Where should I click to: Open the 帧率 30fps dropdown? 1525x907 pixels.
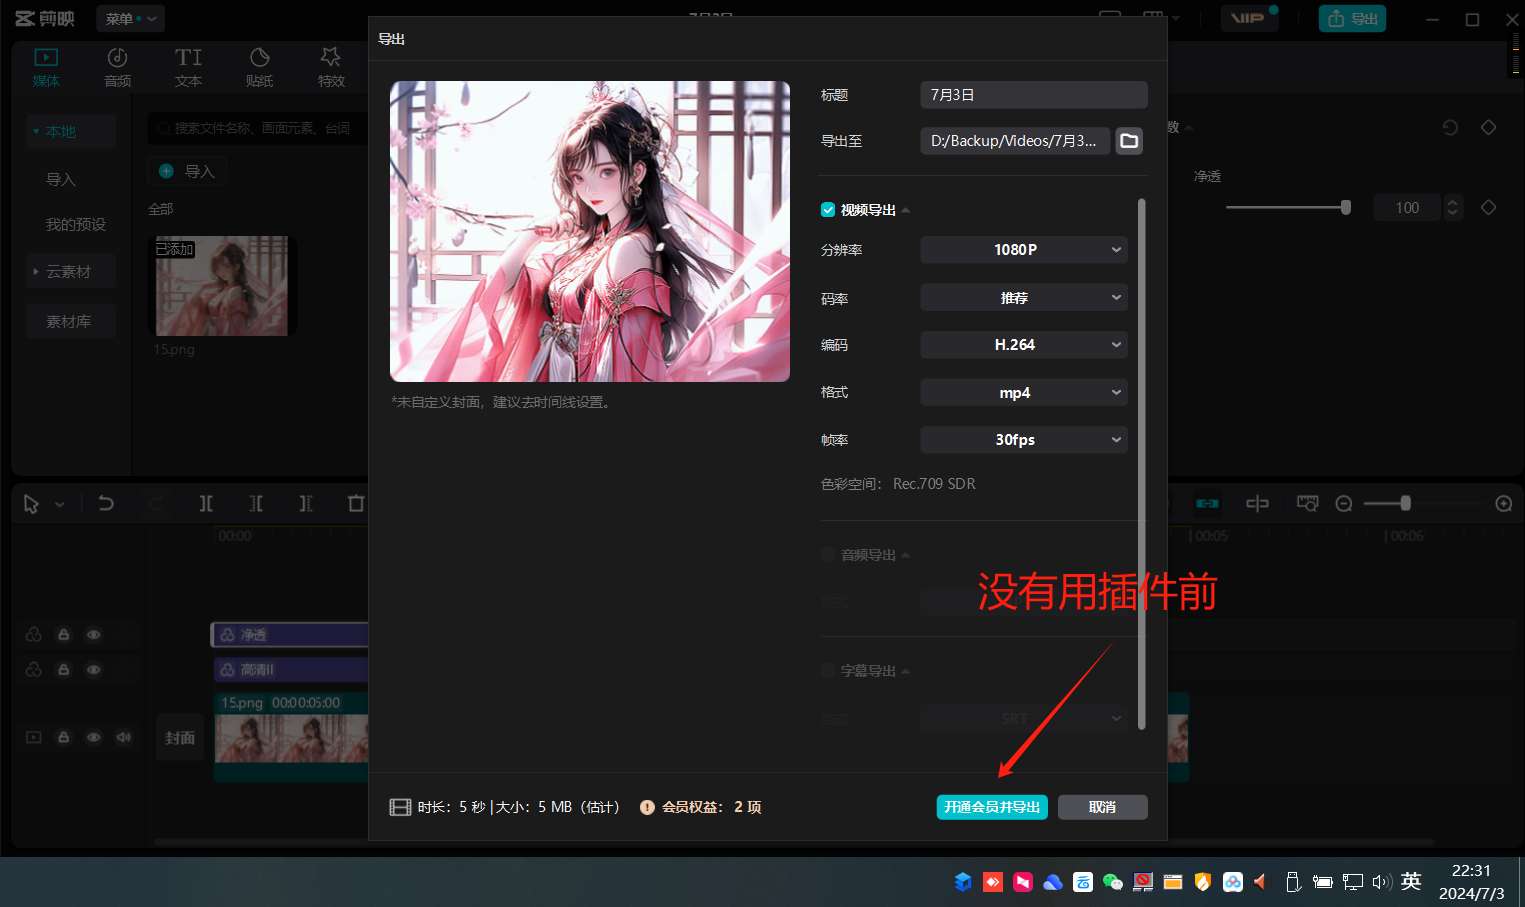pyautogui.click(x=1023, y=439)
